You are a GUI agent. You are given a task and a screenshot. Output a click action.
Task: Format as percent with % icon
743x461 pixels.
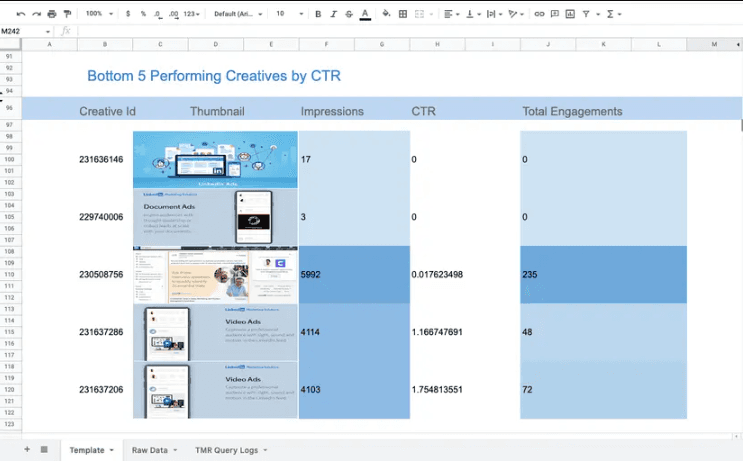tap(143, 14)
